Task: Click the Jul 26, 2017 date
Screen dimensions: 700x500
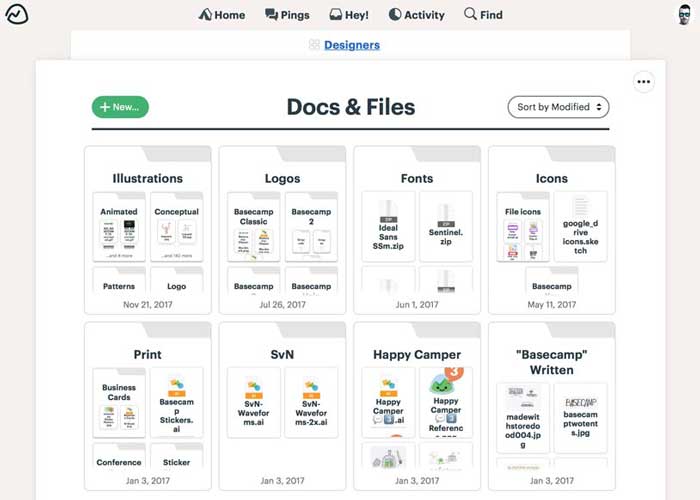Action: 282,304
